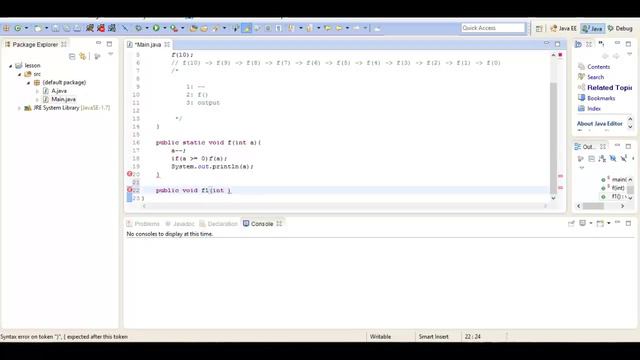
Task: Click the Back navigation arrow in toolbar
Action: tap(339, 28)
